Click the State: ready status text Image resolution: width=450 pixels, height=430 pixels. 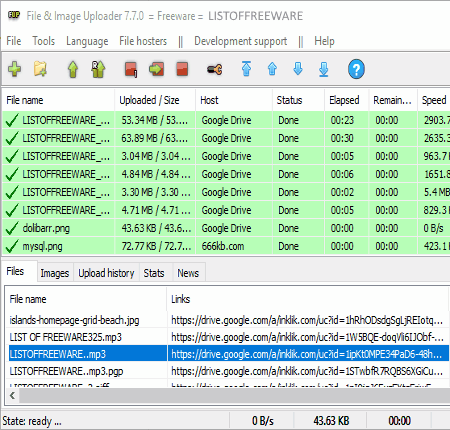tap(32, 421)
